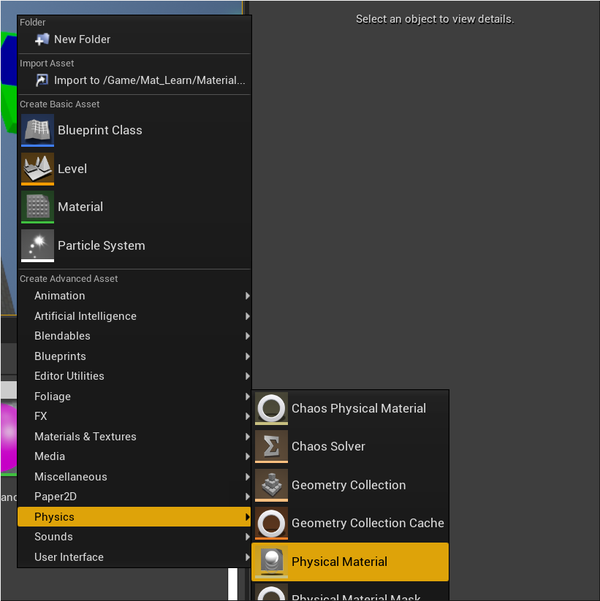Open the User Interface submenu
The image size is (600, 601).
[x=134, y=557]
